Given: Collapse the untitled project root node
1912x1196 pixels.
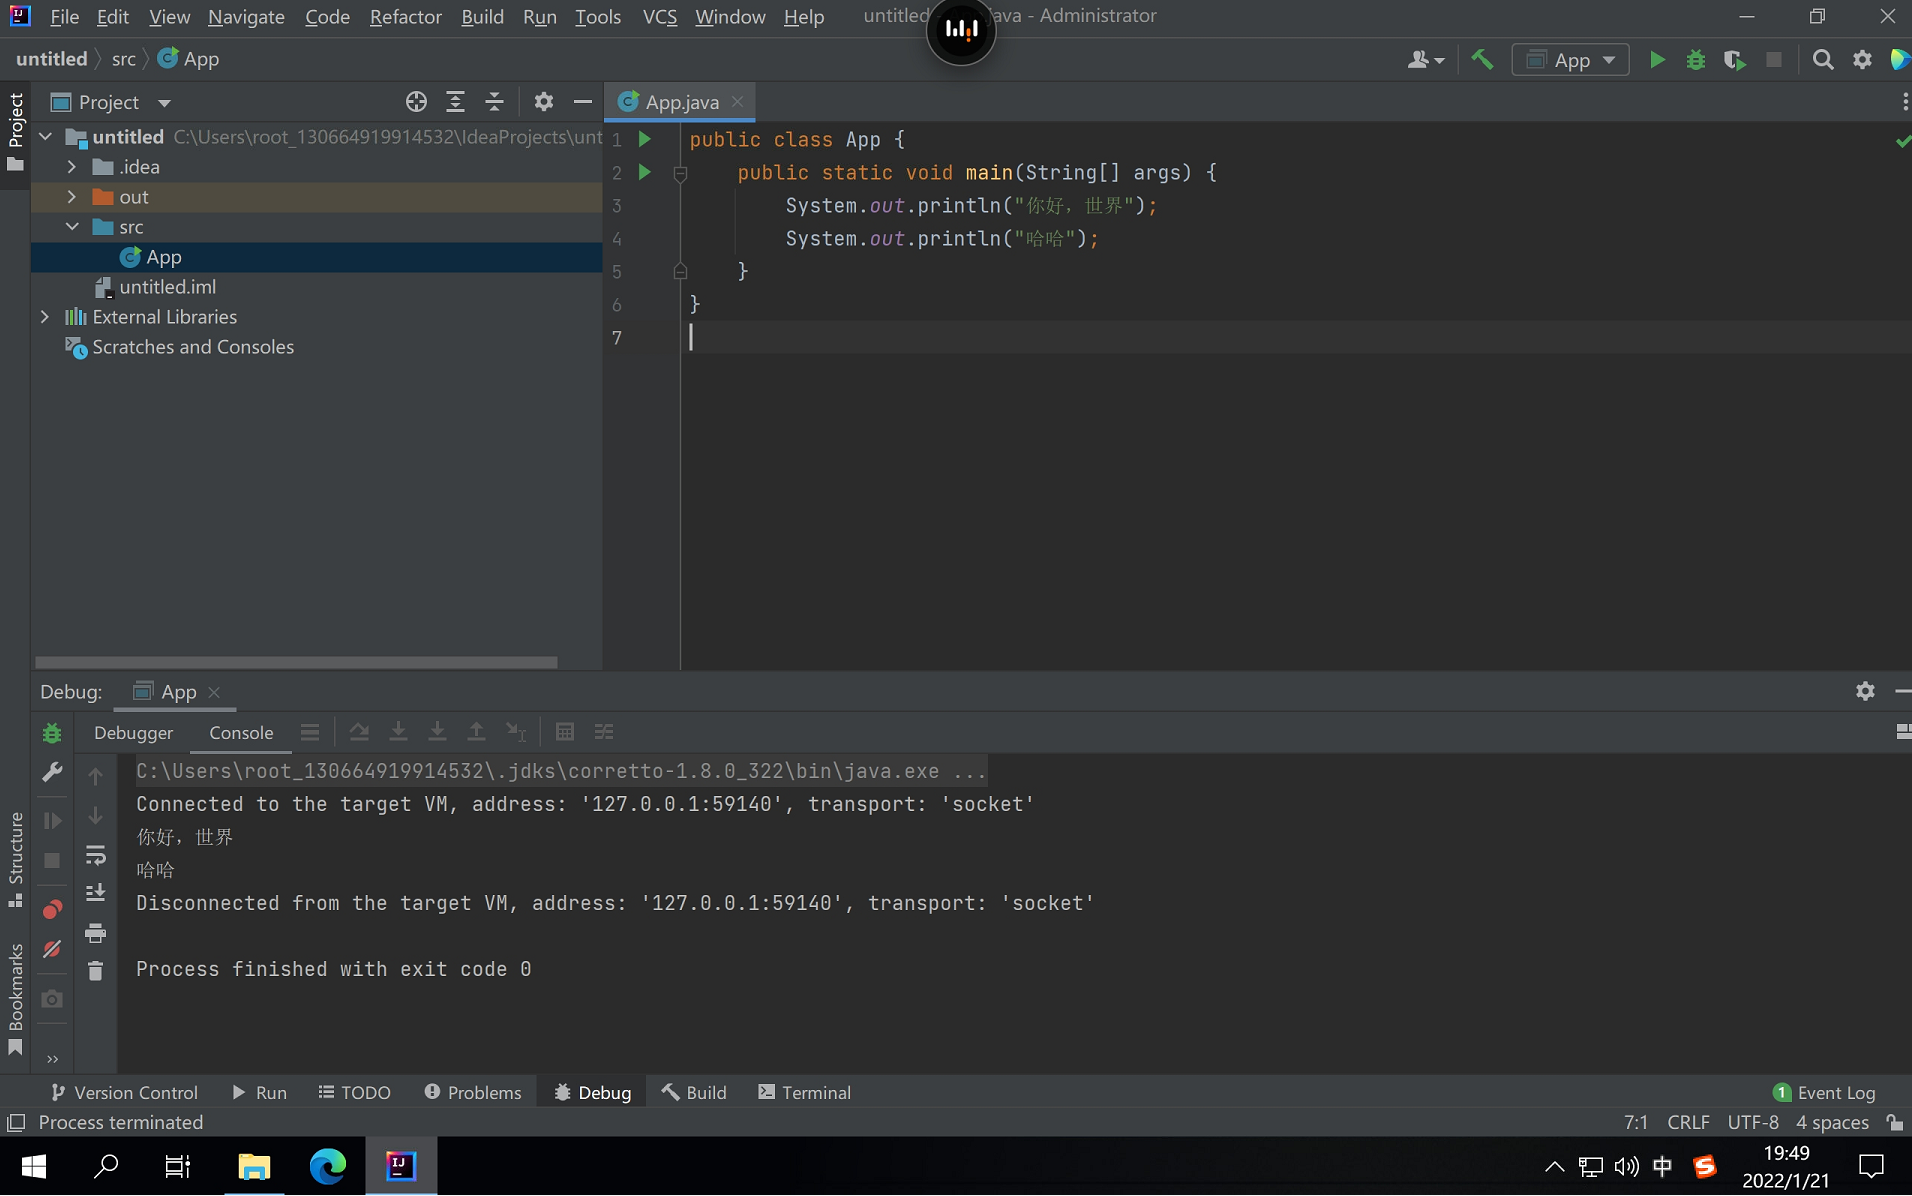Looking at the screenshot, I should tap(46, 137).
